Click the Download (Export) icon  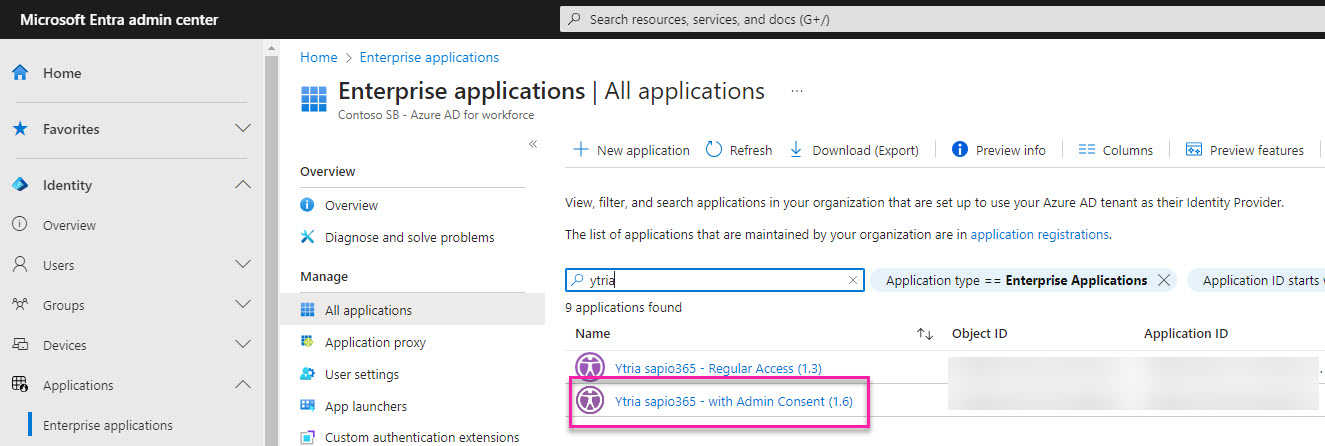coord(796,150)
